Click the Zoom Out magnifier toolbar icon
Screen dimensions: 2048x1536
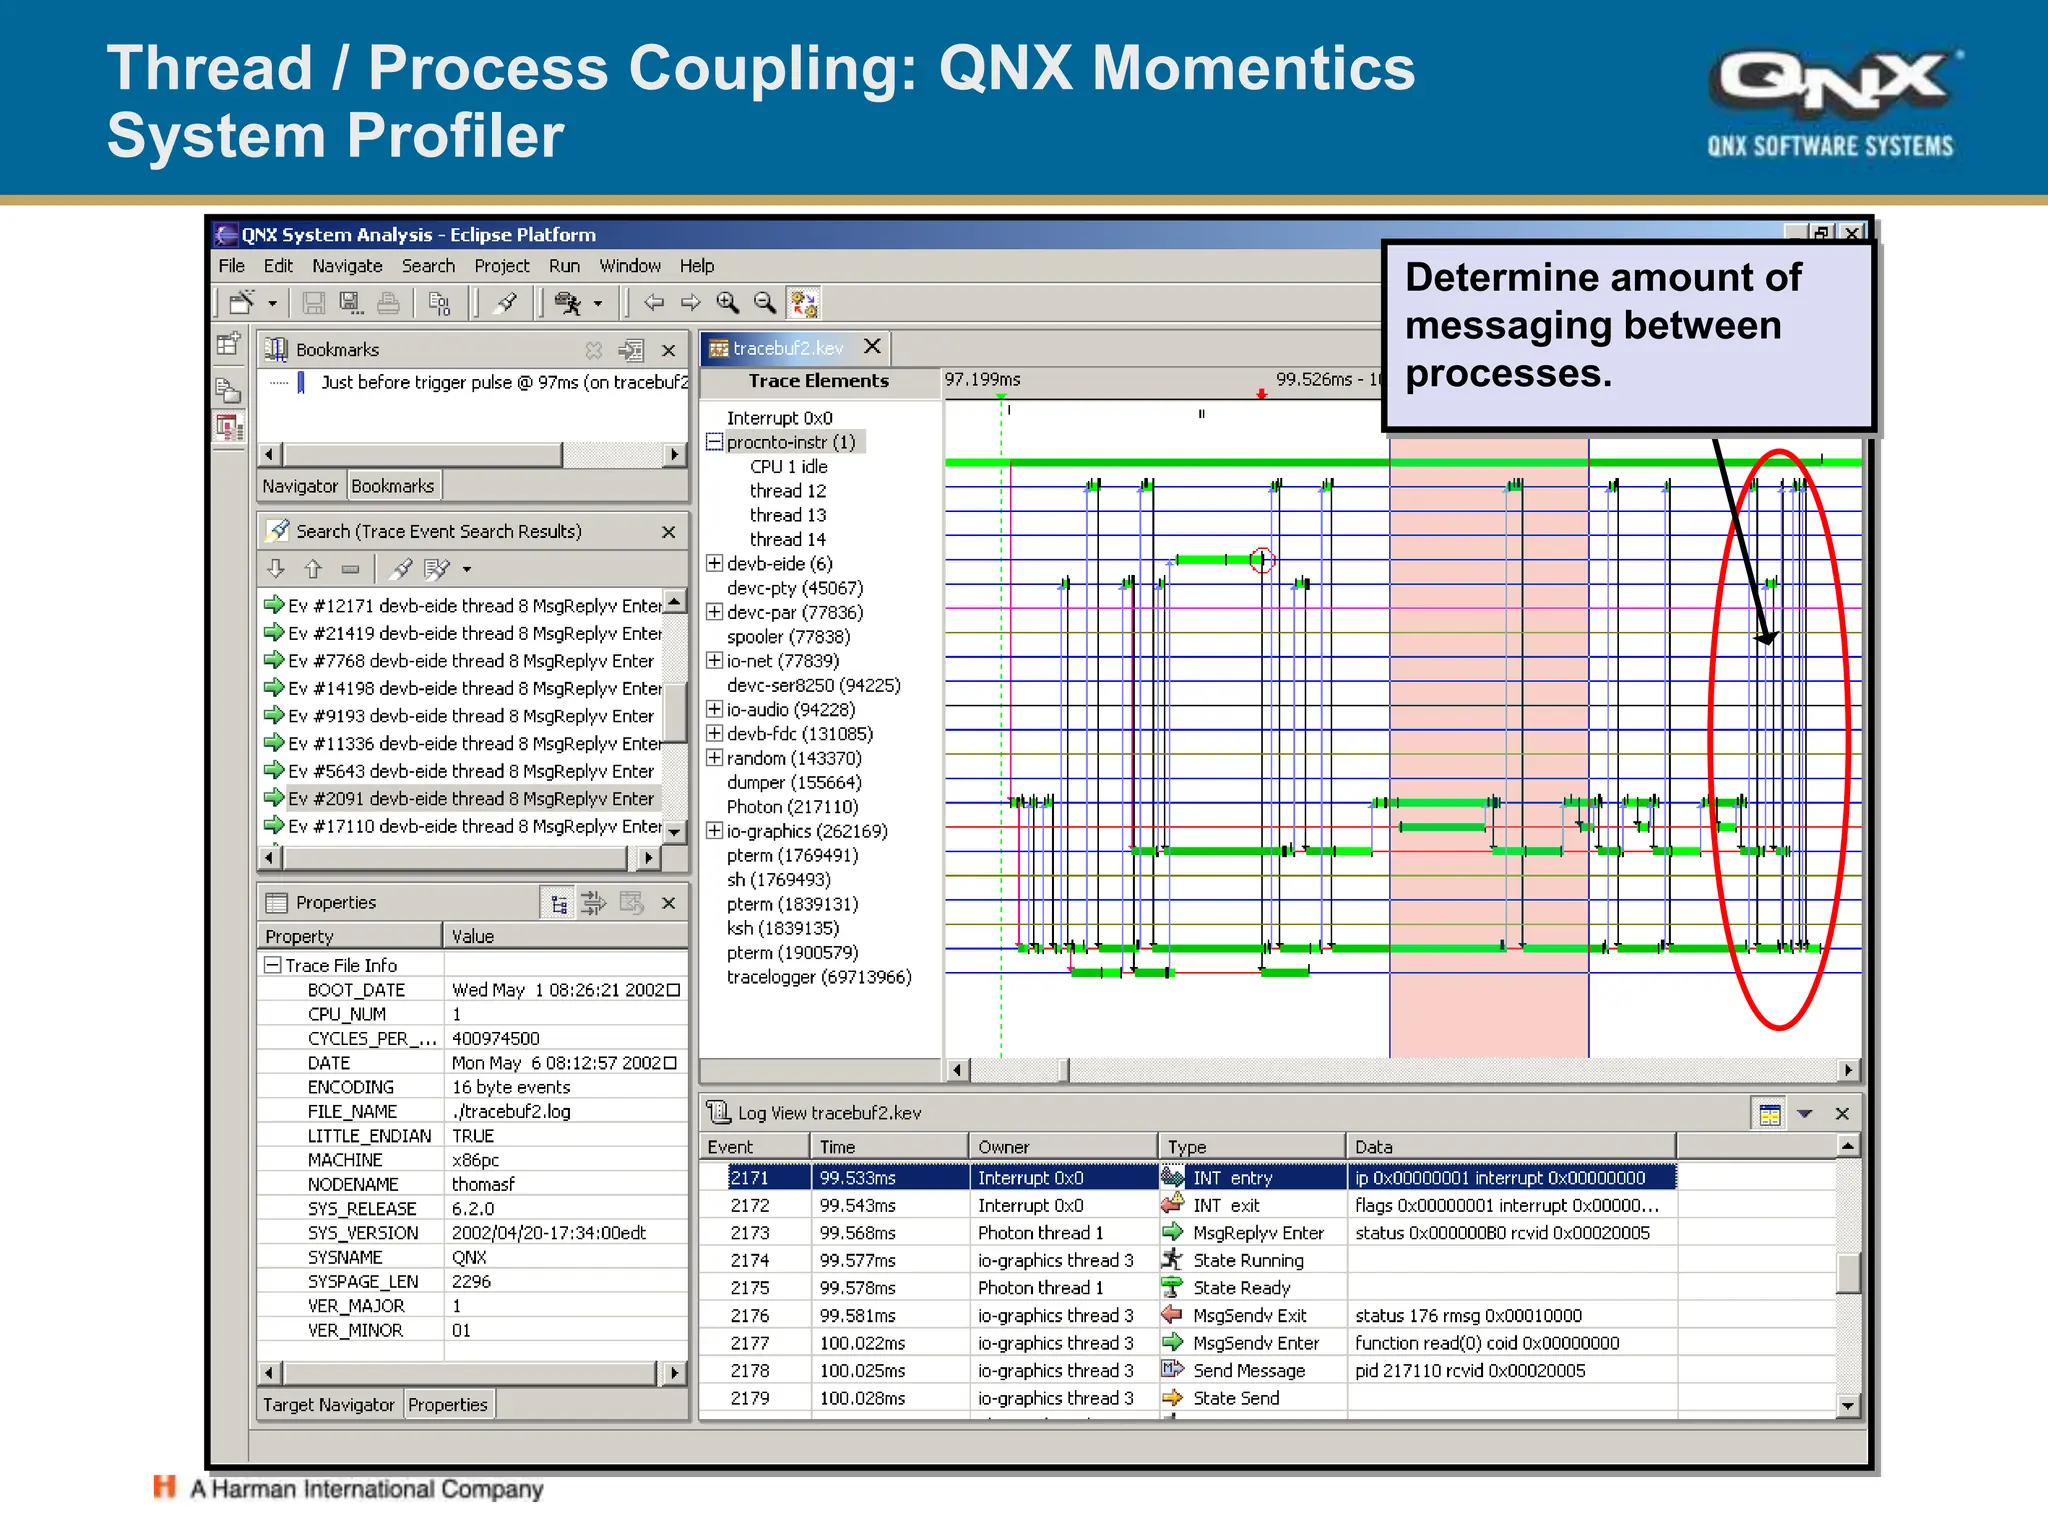[765, 302]
